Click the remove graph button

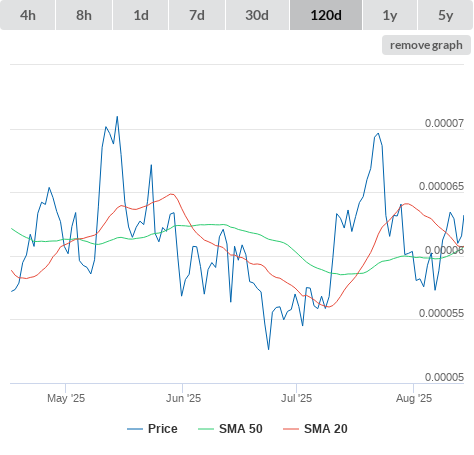[x=426, y=45]
